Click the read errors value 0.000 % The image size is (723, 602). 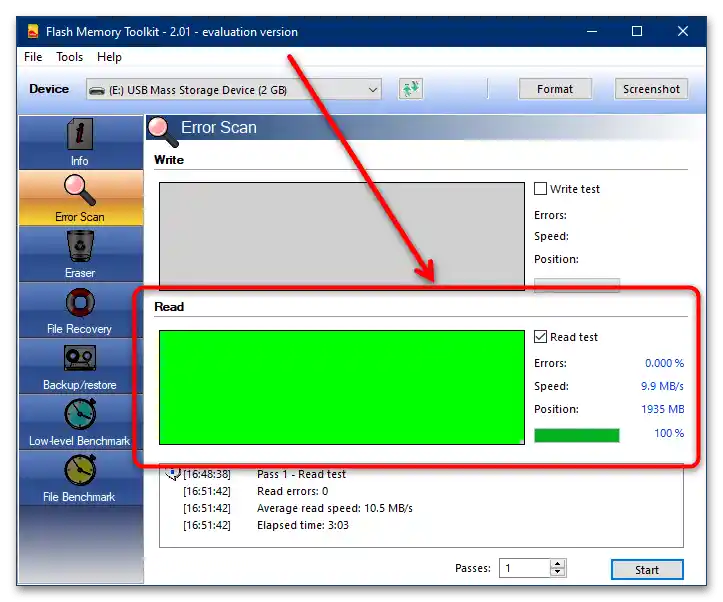[x=664, y=363]
